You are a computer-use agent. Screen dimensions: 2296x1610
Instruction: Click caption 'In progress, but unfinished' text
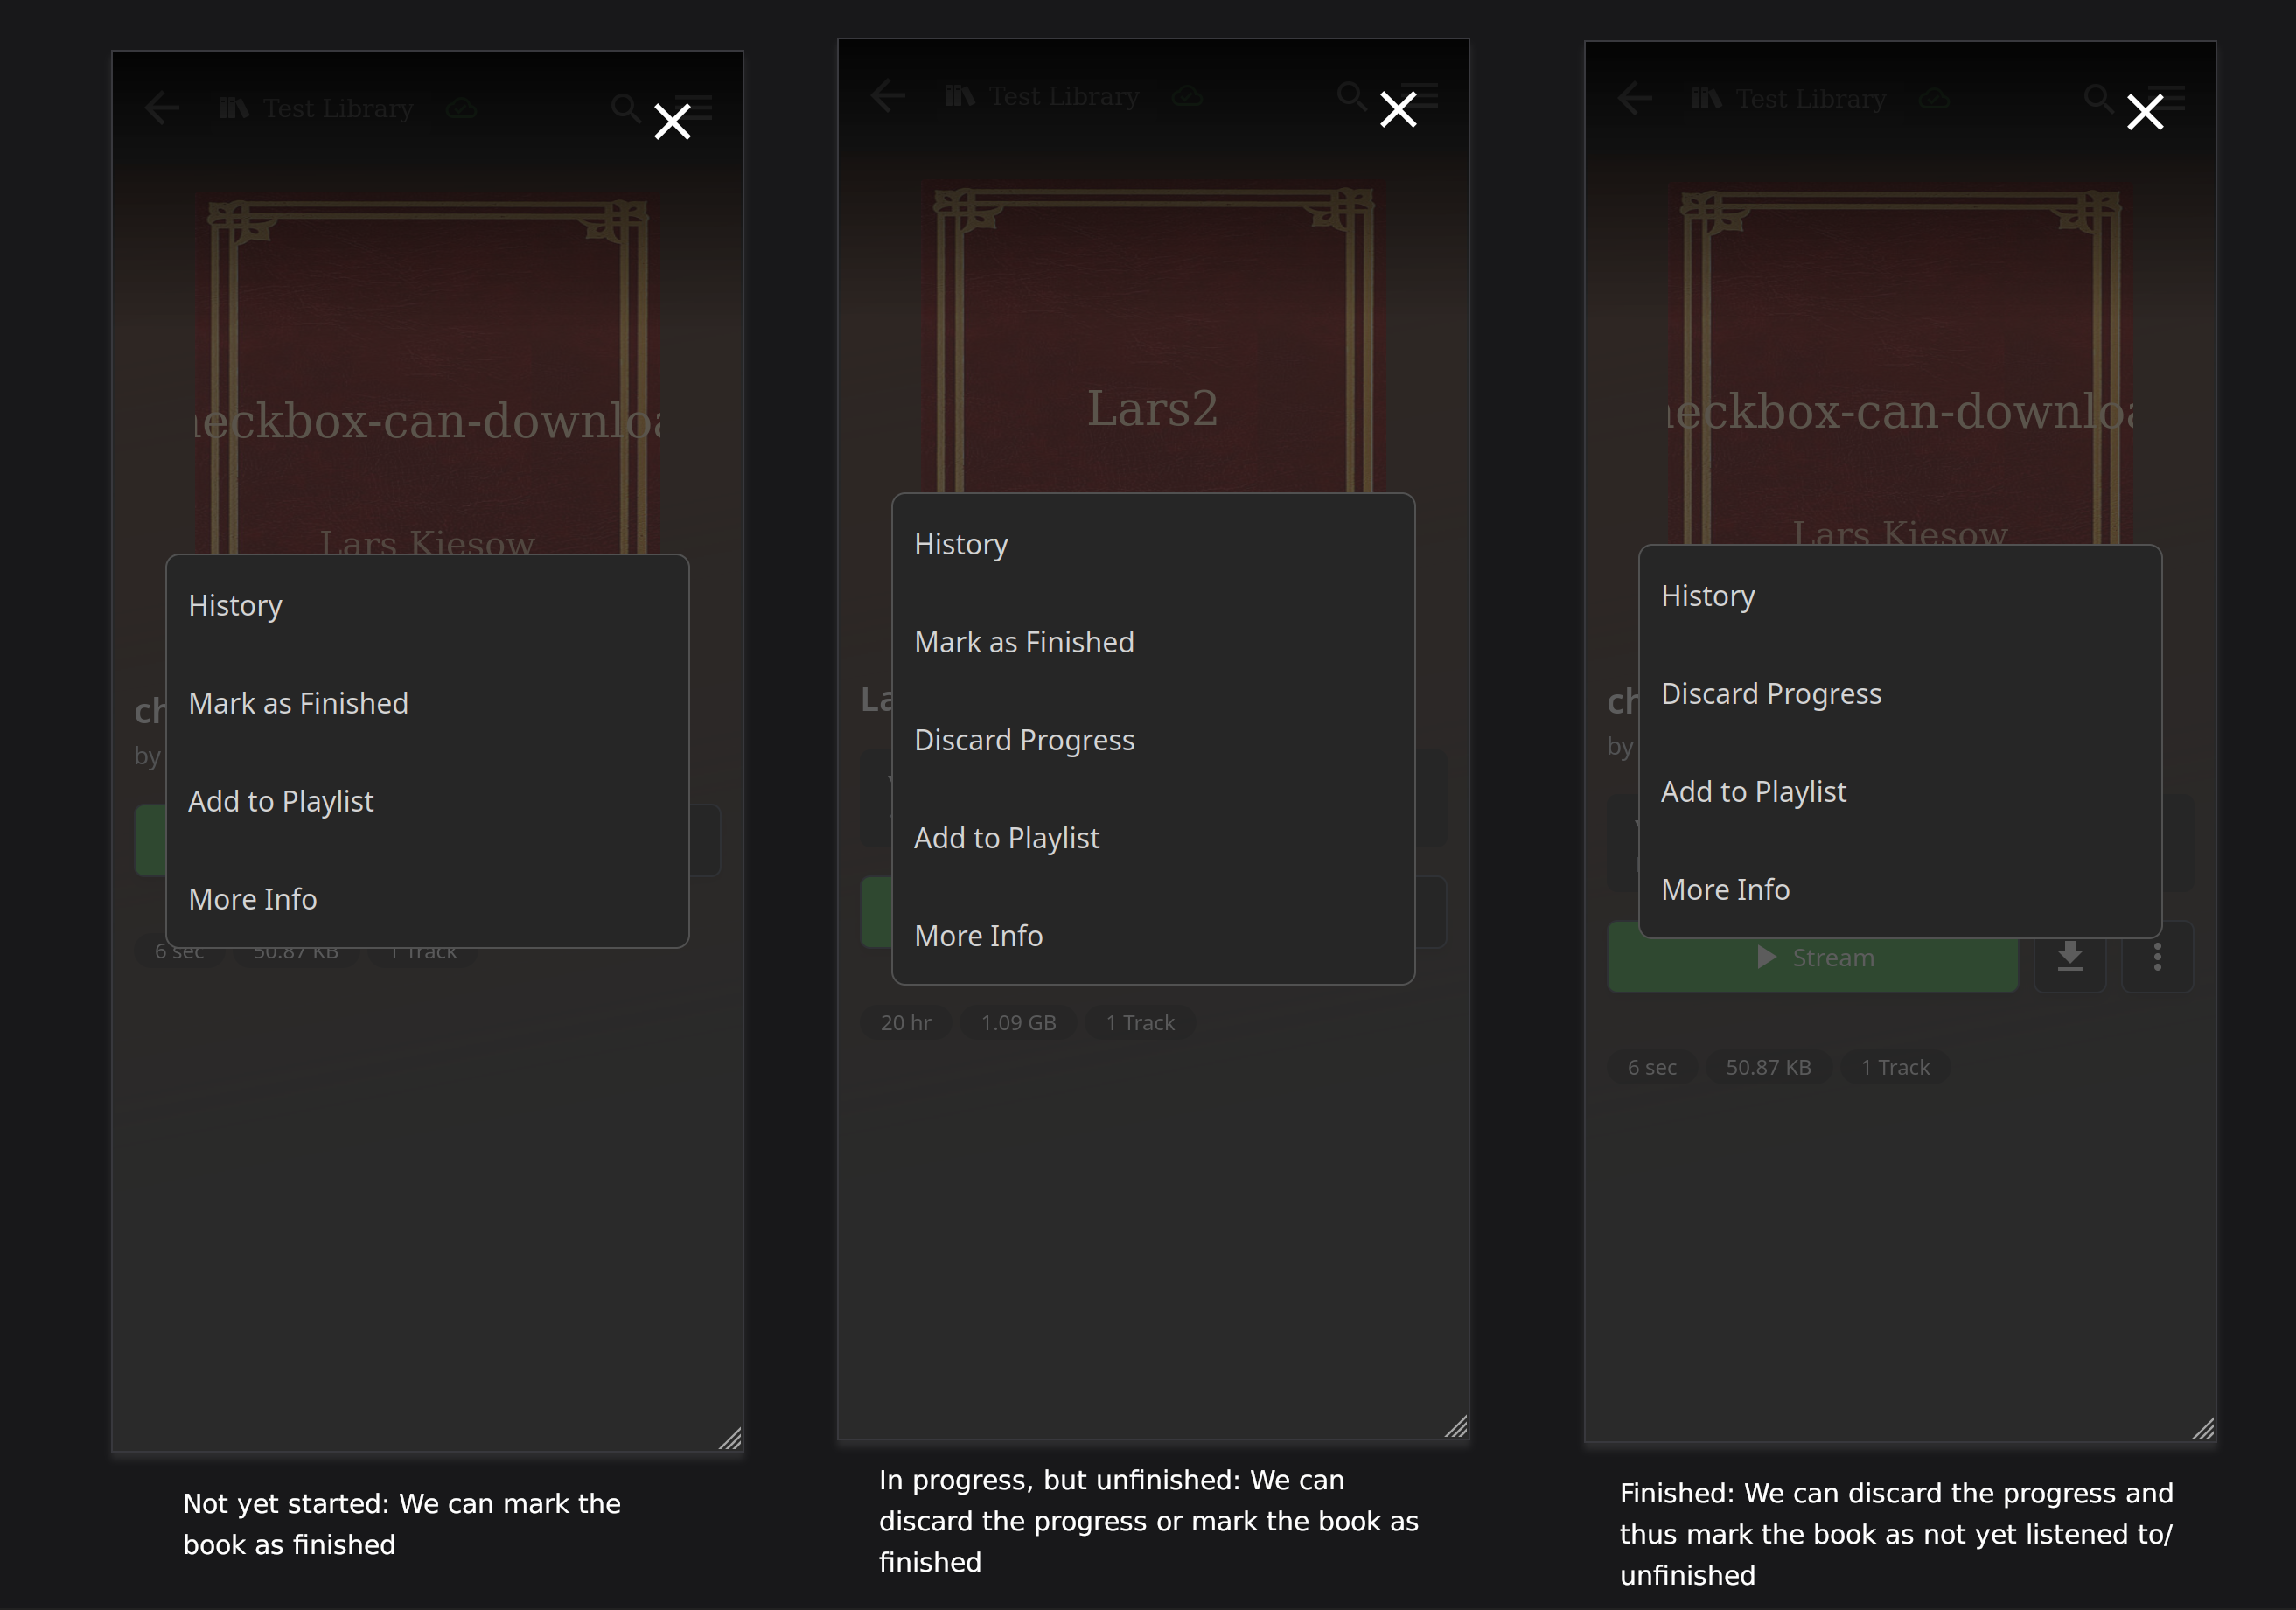(x=1149, y=1521)
